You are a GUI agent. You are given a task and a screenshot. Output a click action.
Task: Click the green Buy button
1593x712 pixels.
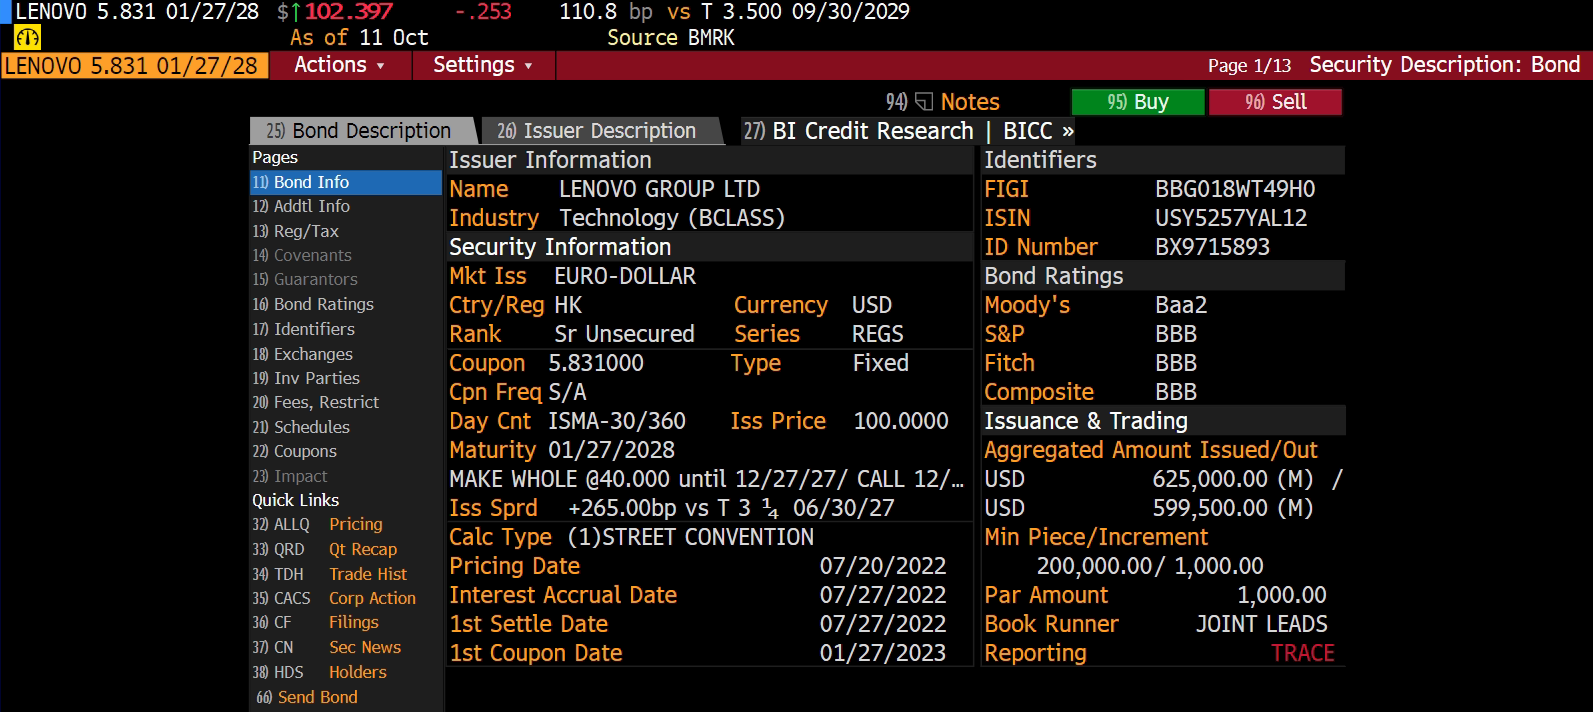1138,102
